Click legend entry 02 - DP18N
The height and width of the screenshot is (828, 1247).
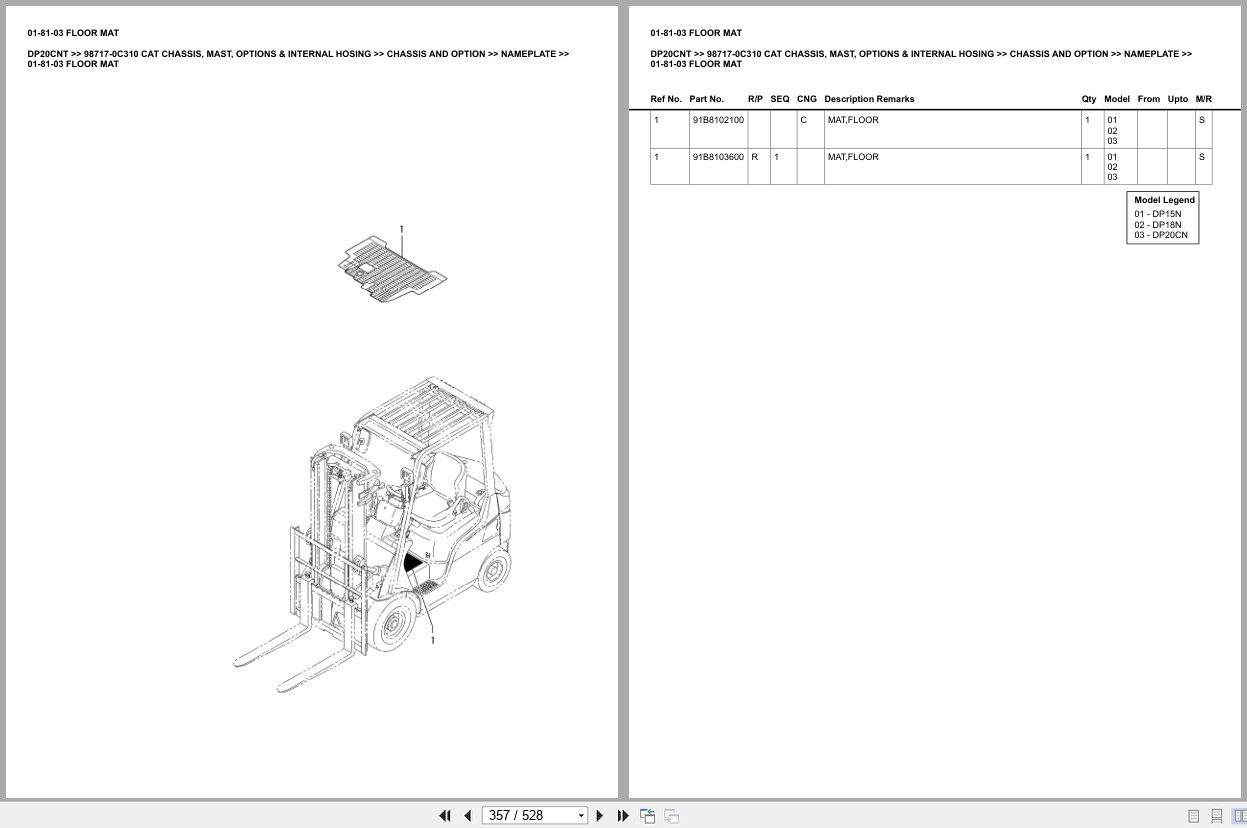[x=1158, y=225]
